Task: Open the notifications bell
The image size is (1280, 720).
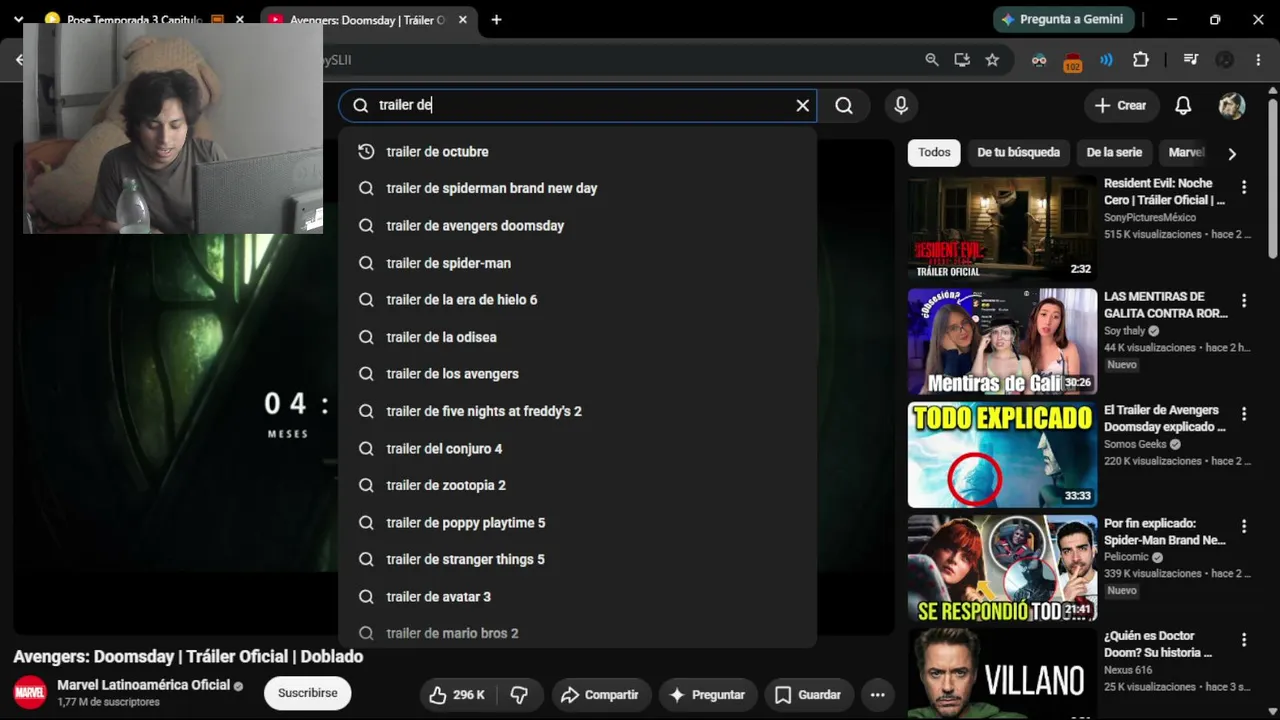Action: (x=1183, y=106)
